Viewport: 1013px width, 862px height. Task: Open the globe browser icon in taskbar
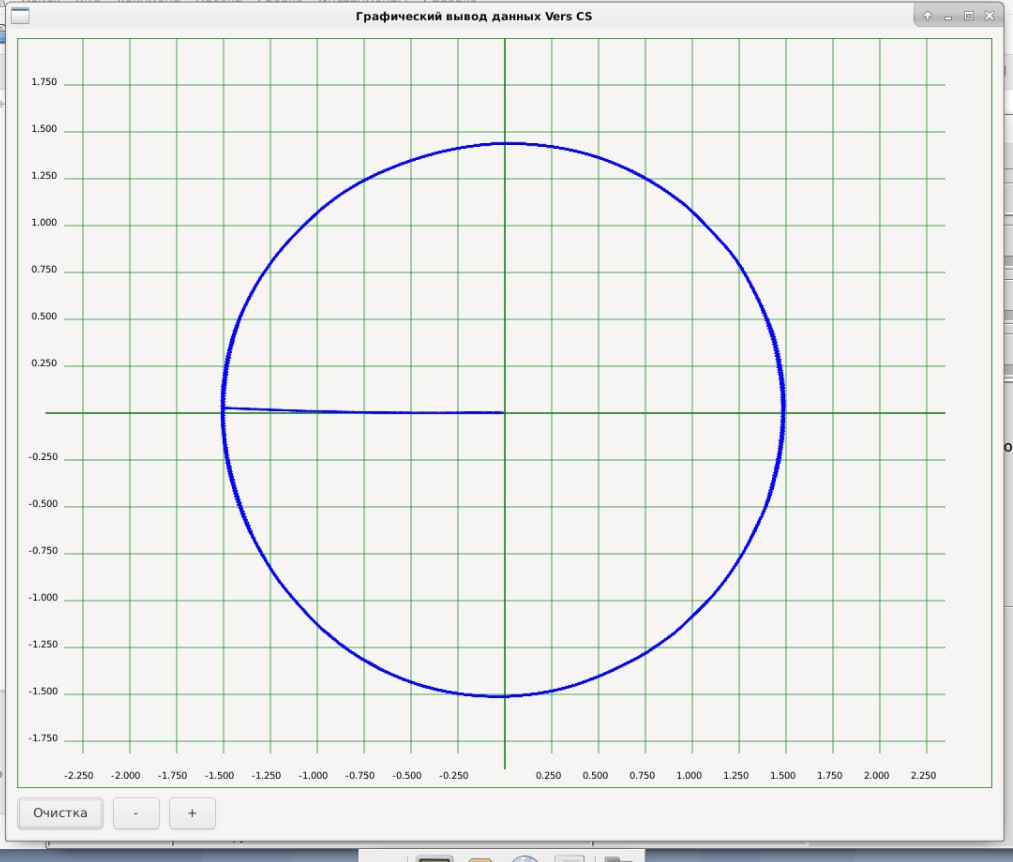525,858
